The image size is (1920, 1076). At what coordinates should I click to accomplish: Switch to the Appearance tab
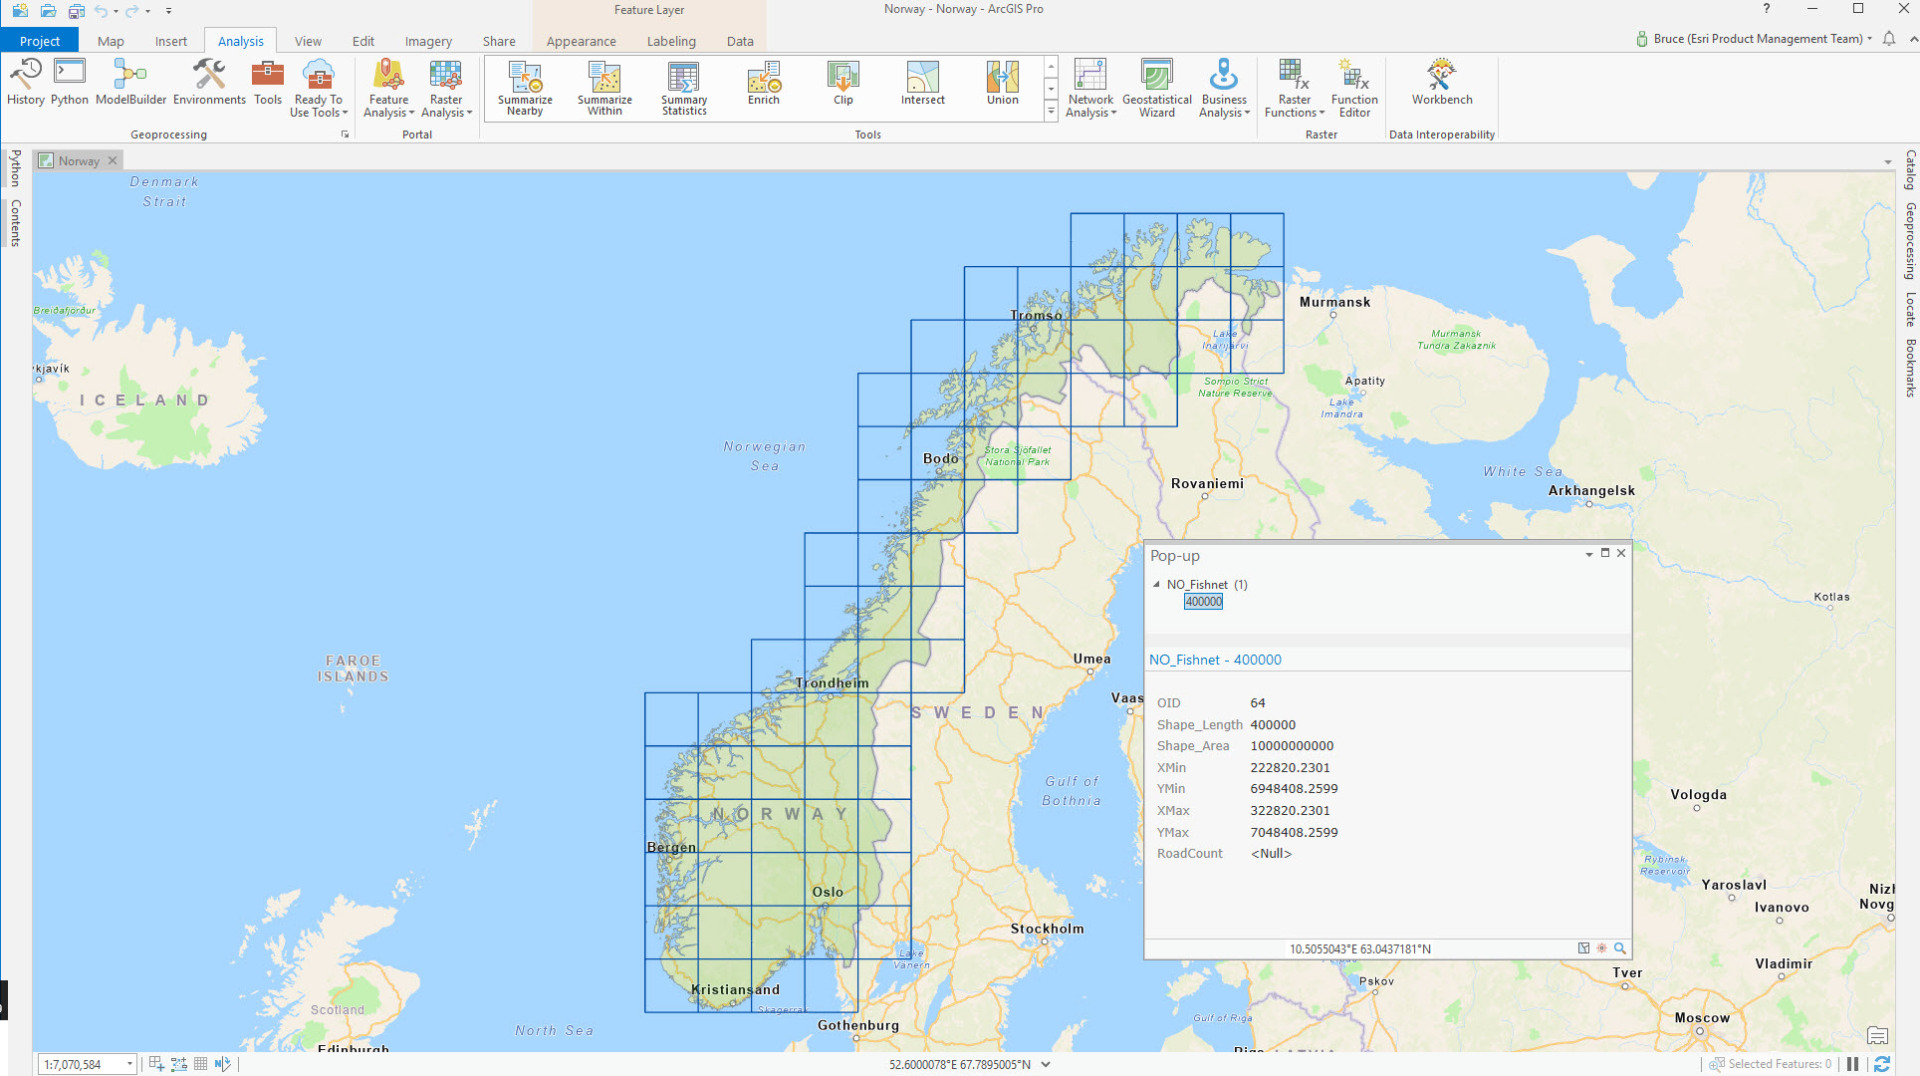pyautogui.click(x=581, y=41)
